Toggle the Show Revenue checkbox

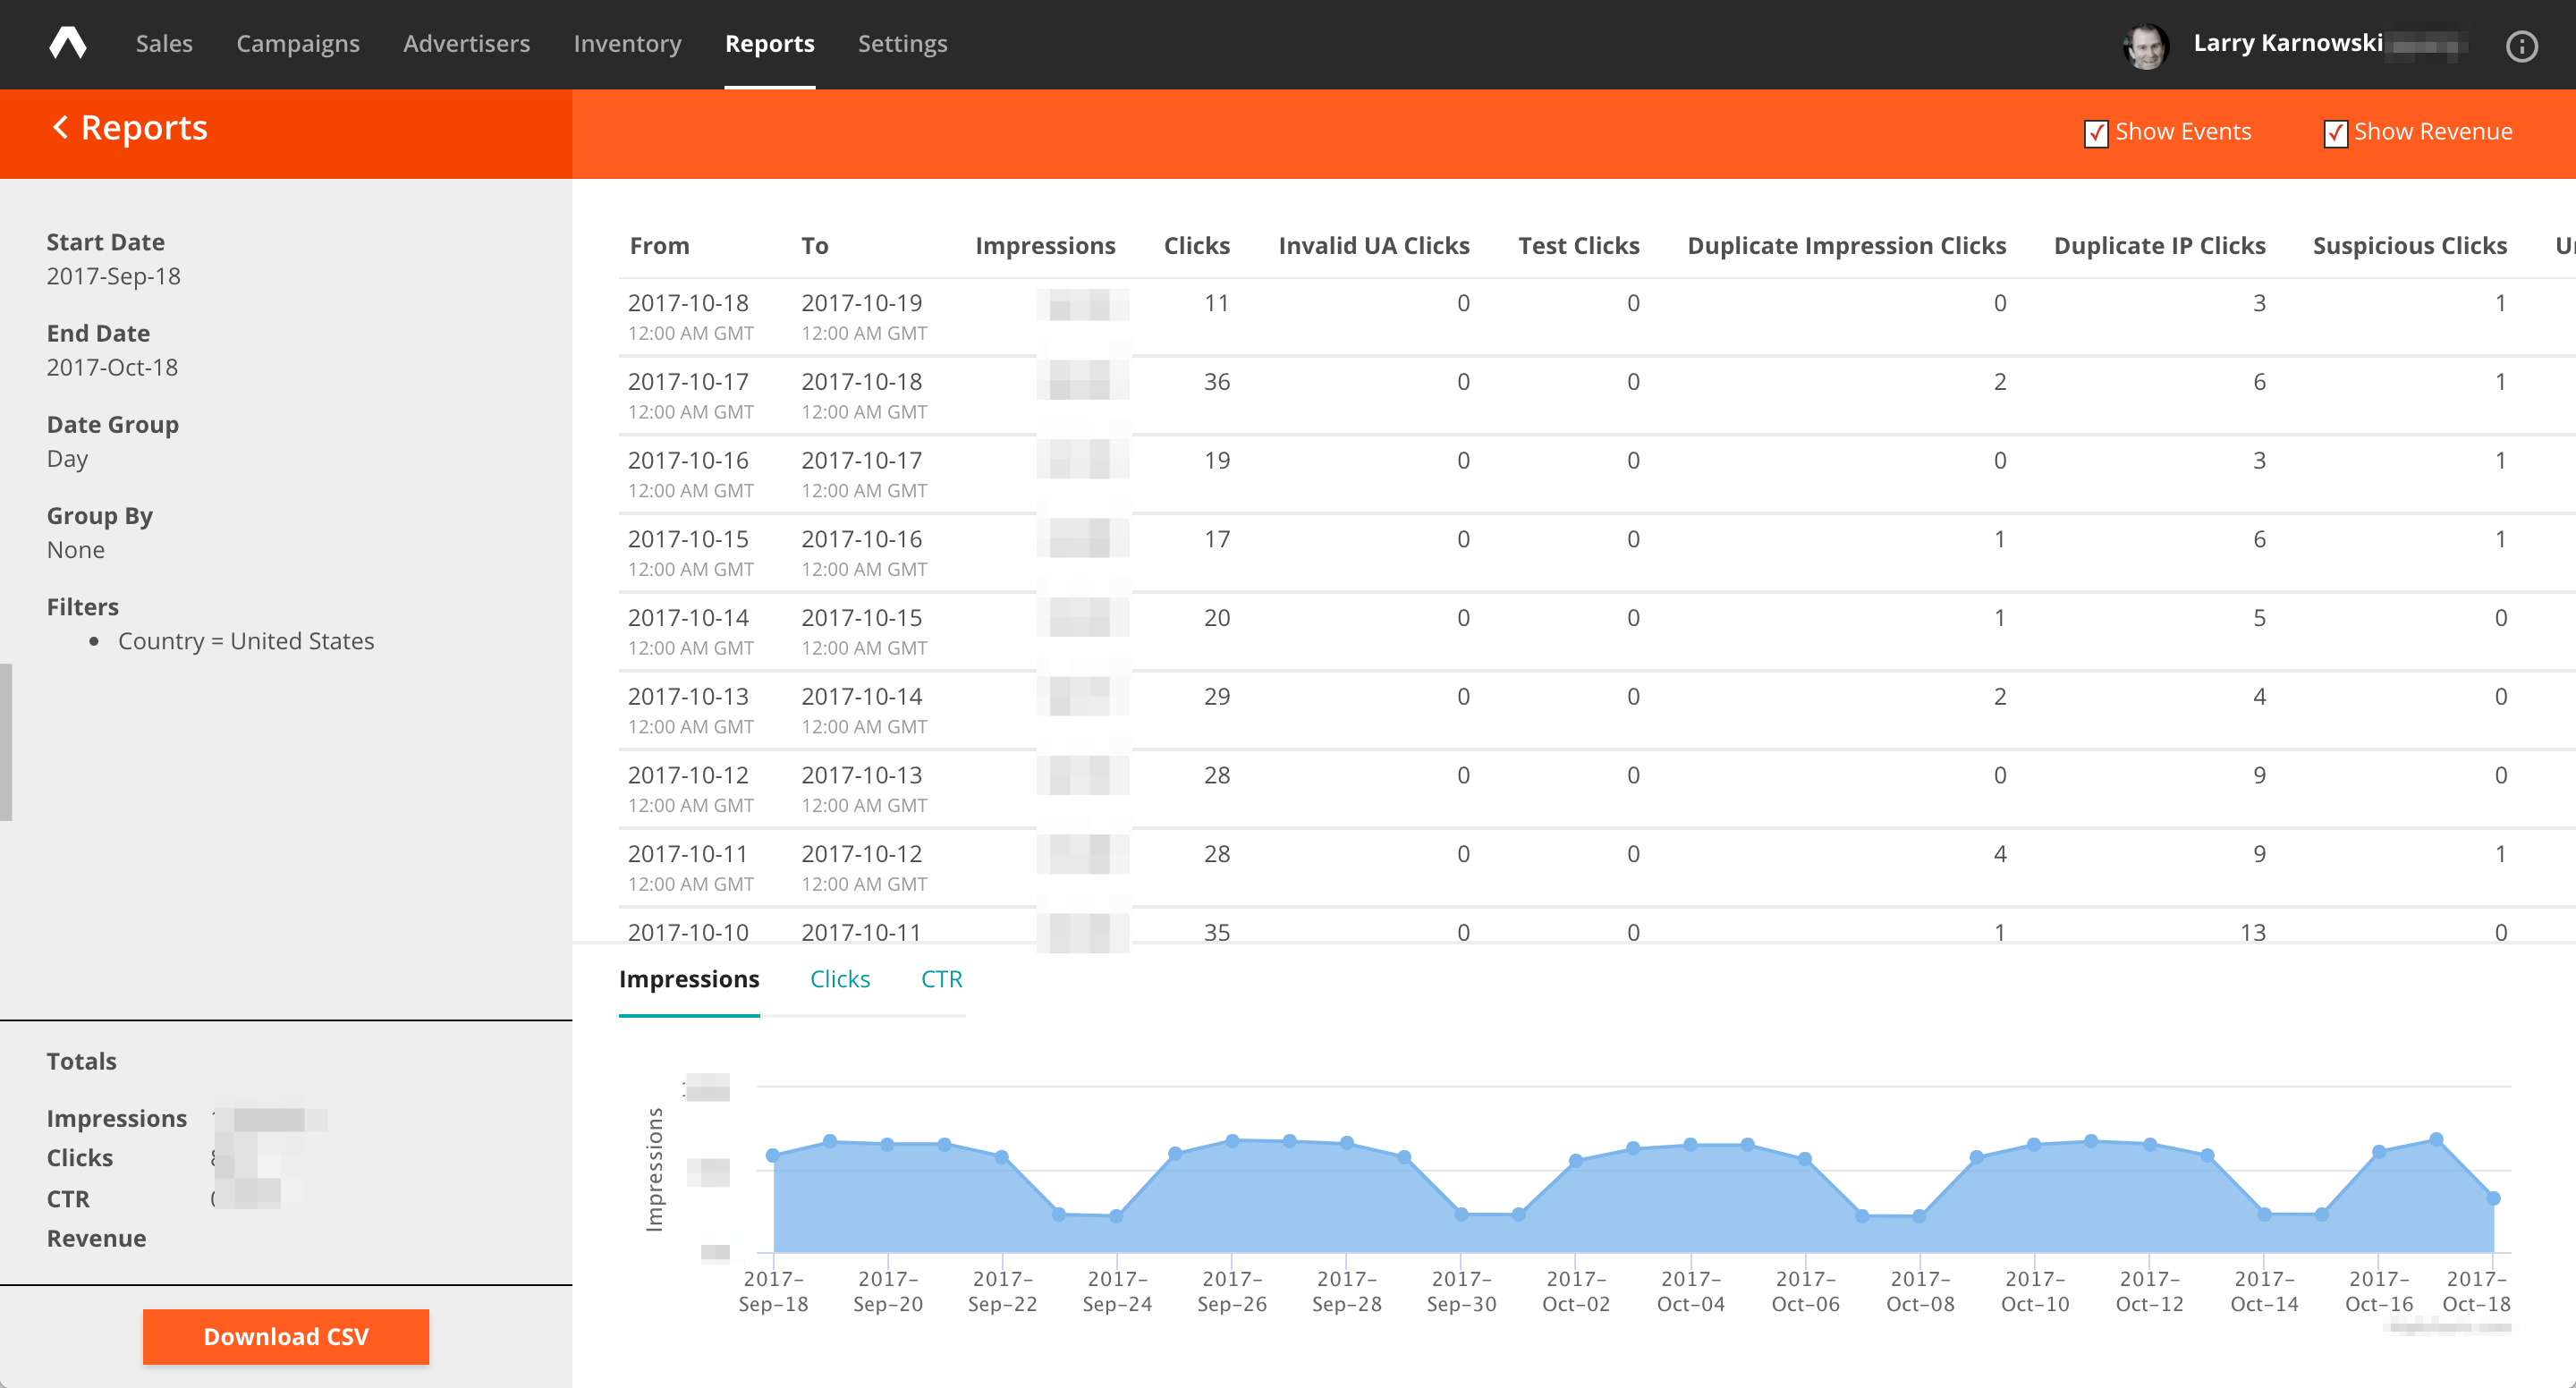tap(2335, 133)
